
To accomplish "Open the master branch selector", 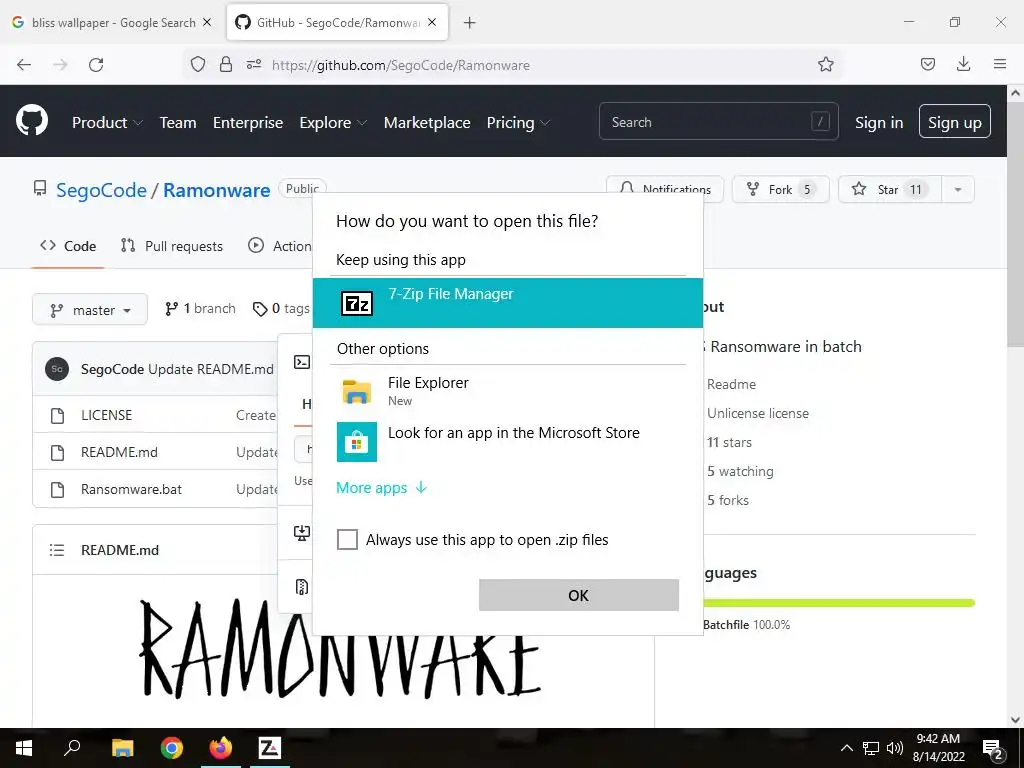I will click(x=90, y=310).
